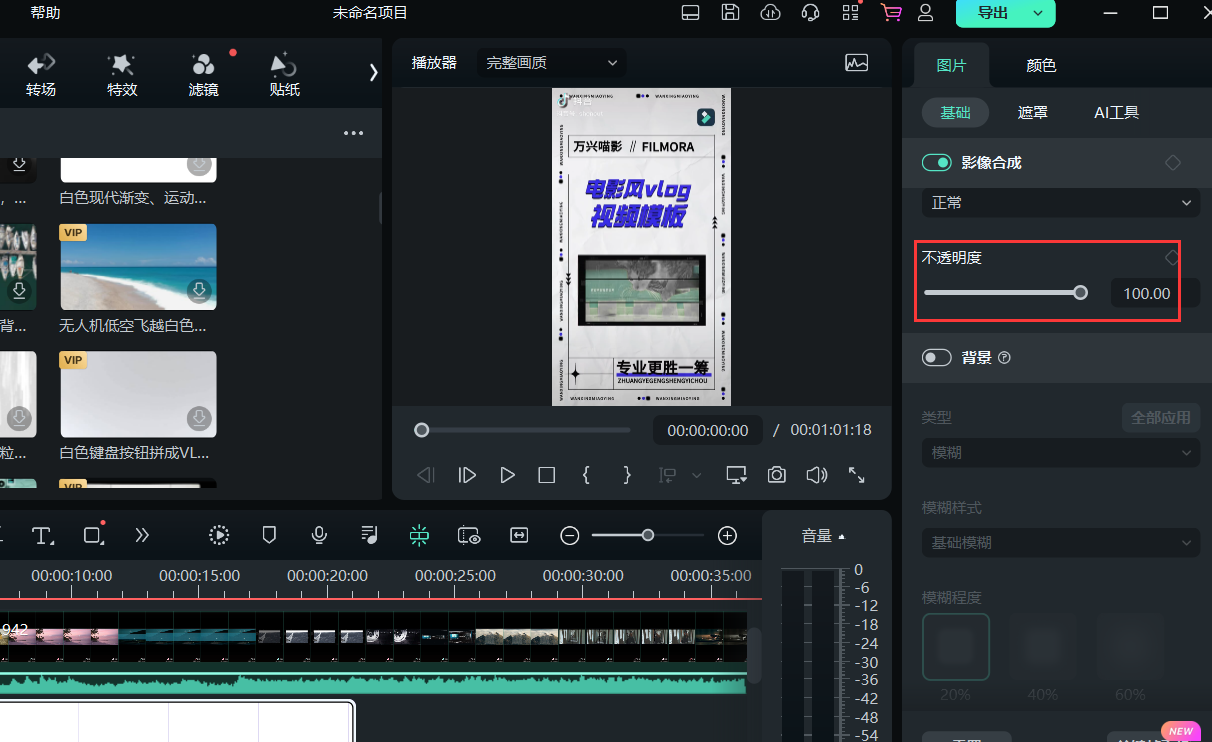Click the zoom in plus on timeline
The image size is (1212, 742).
coord(728,535)
